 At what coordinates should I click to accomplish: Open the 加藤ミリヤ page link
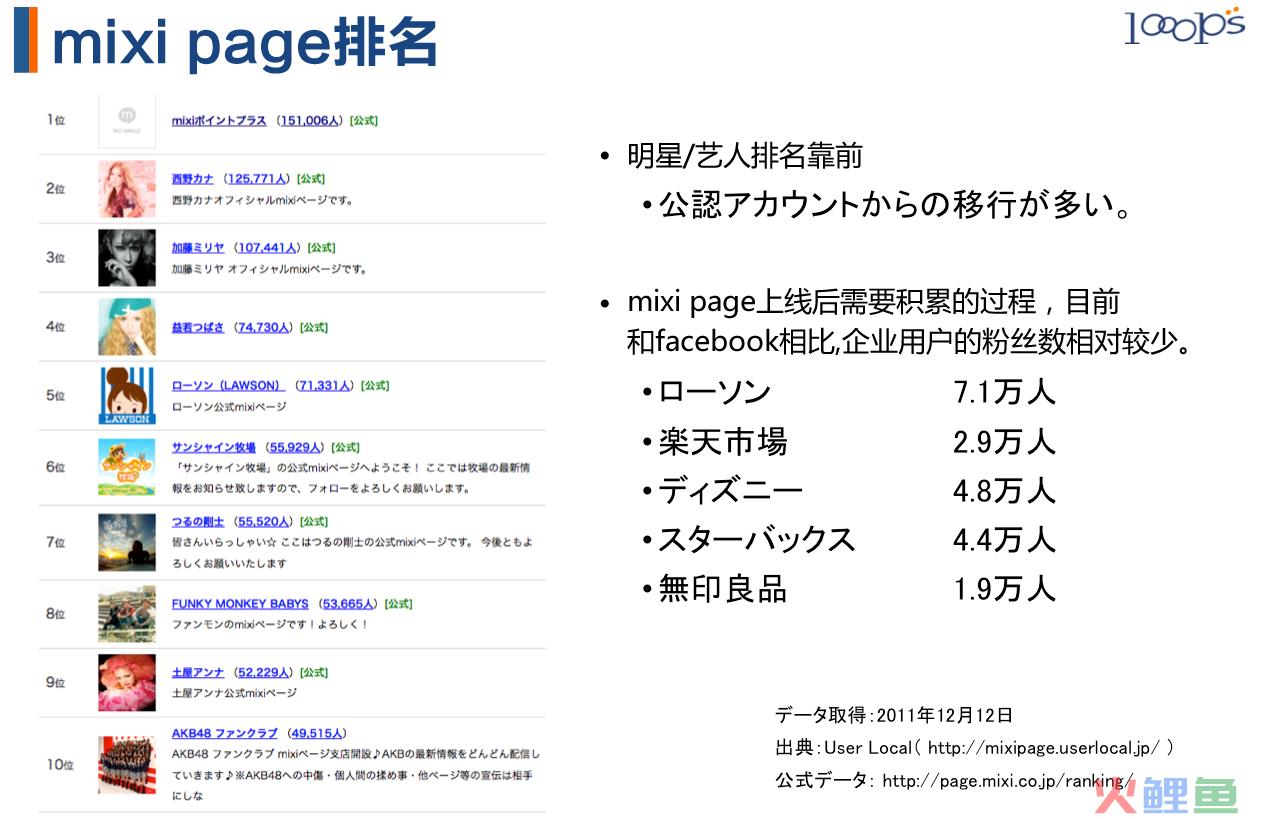(x=198, y=247)
